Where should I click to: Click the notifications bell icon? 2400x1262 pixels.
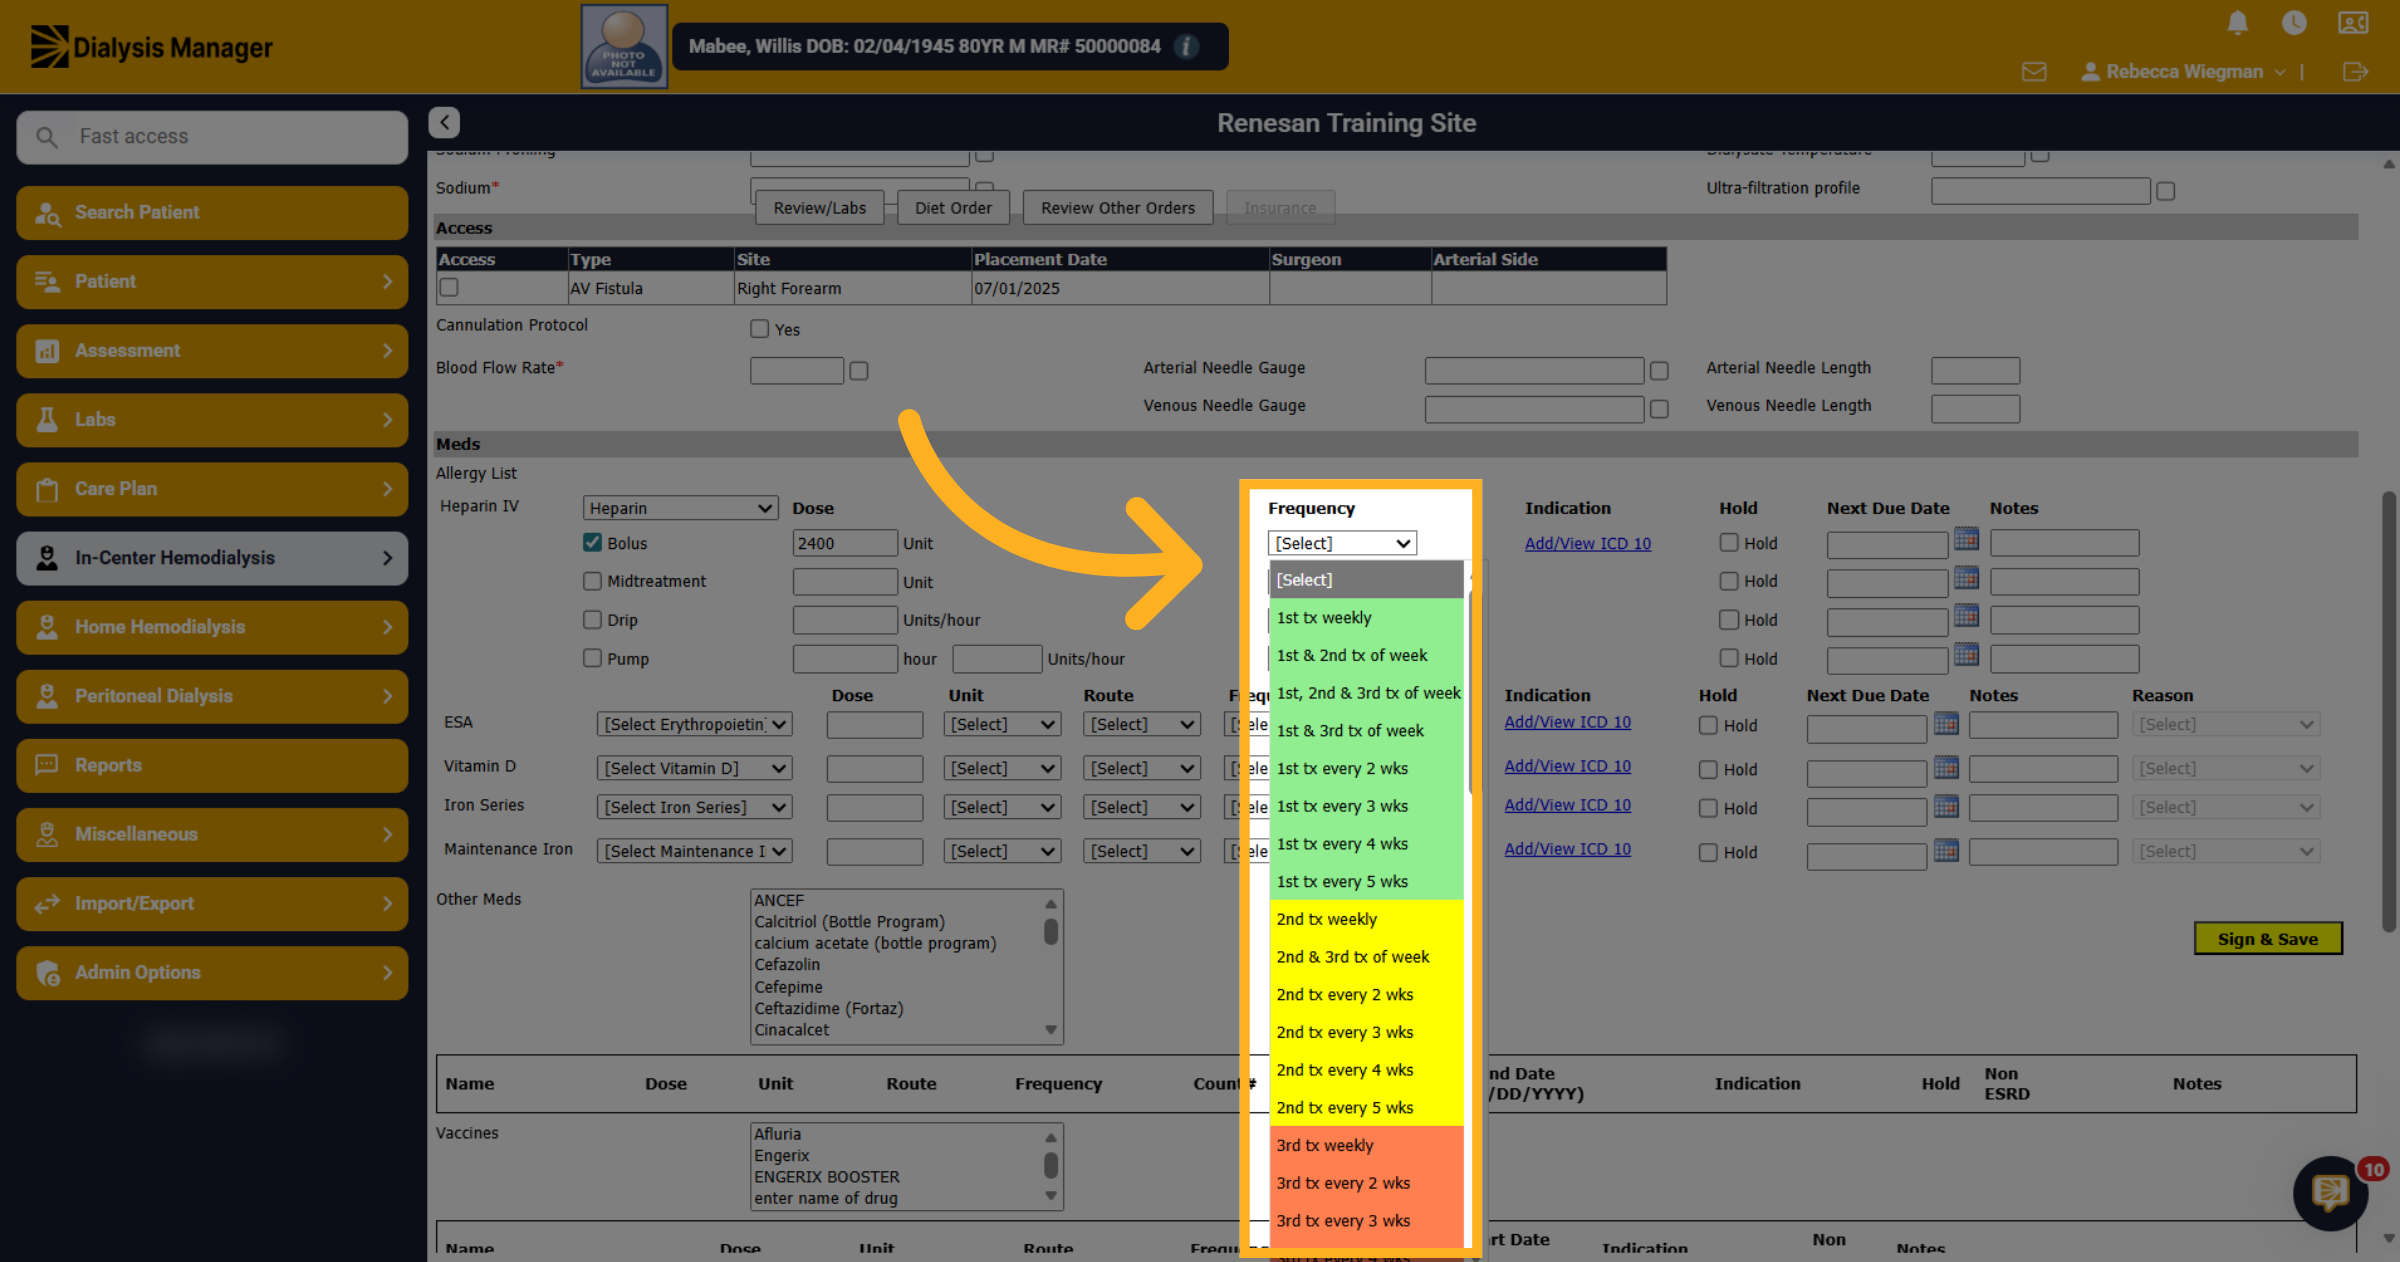[2238, 22]
